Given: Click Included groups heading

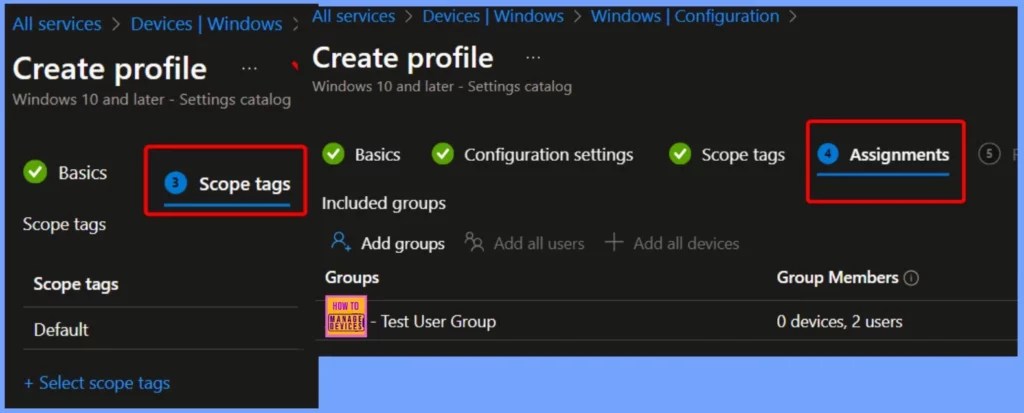Looking at the screenshot, I should pyautogui.click(x=384, y=203).
